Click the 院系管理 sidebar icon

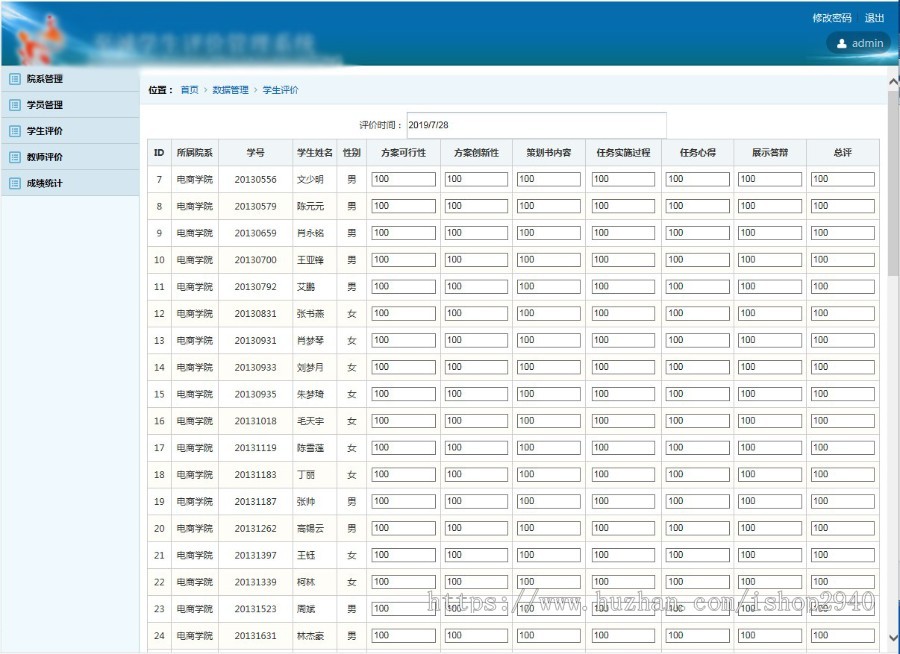13,78
